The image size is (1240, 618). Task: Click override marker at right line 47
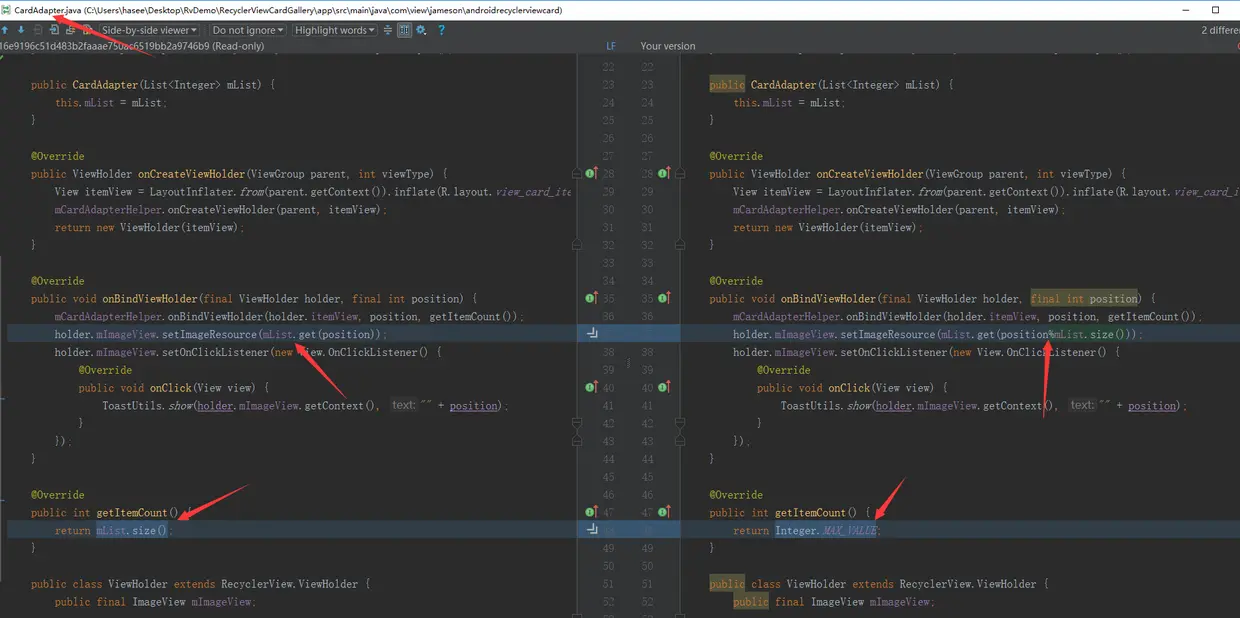[x=662, y=512]
